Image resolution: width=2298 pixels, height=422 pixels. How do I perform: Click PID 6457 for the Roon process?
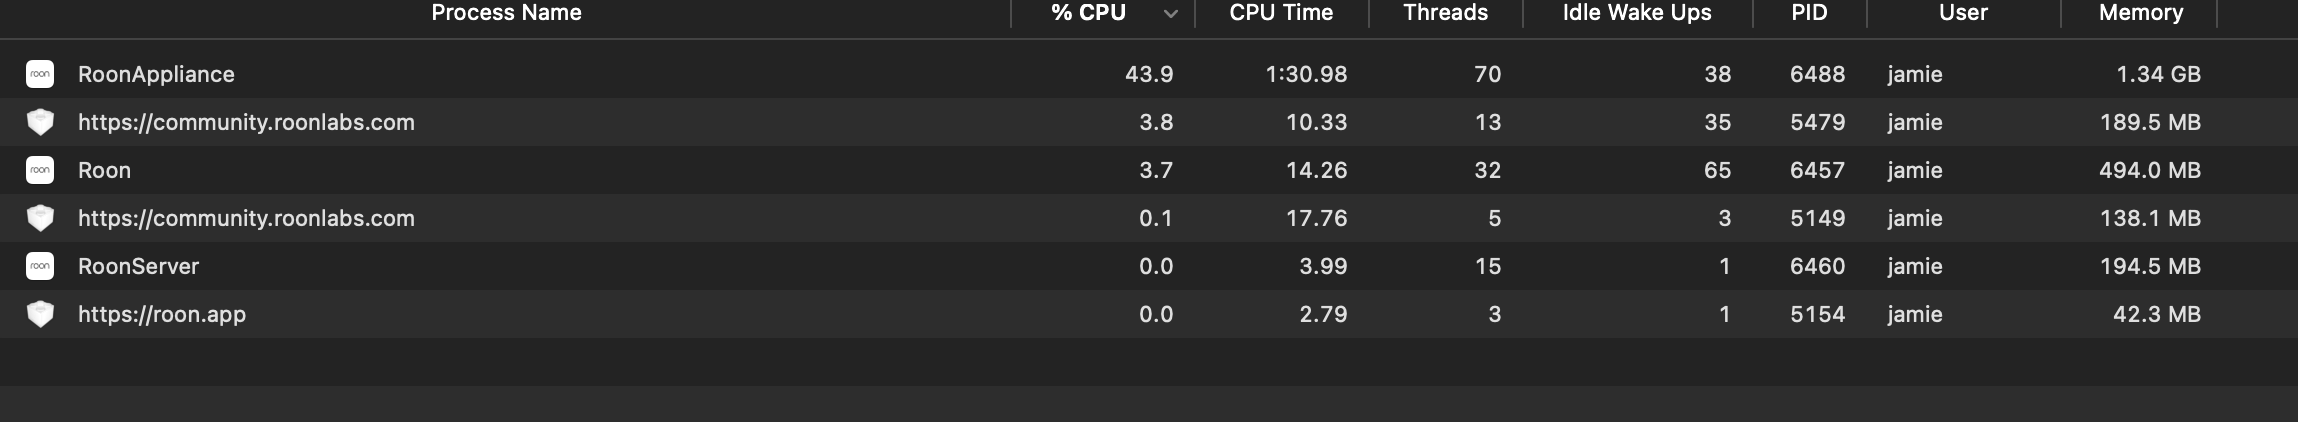(x=1817, y=170)
